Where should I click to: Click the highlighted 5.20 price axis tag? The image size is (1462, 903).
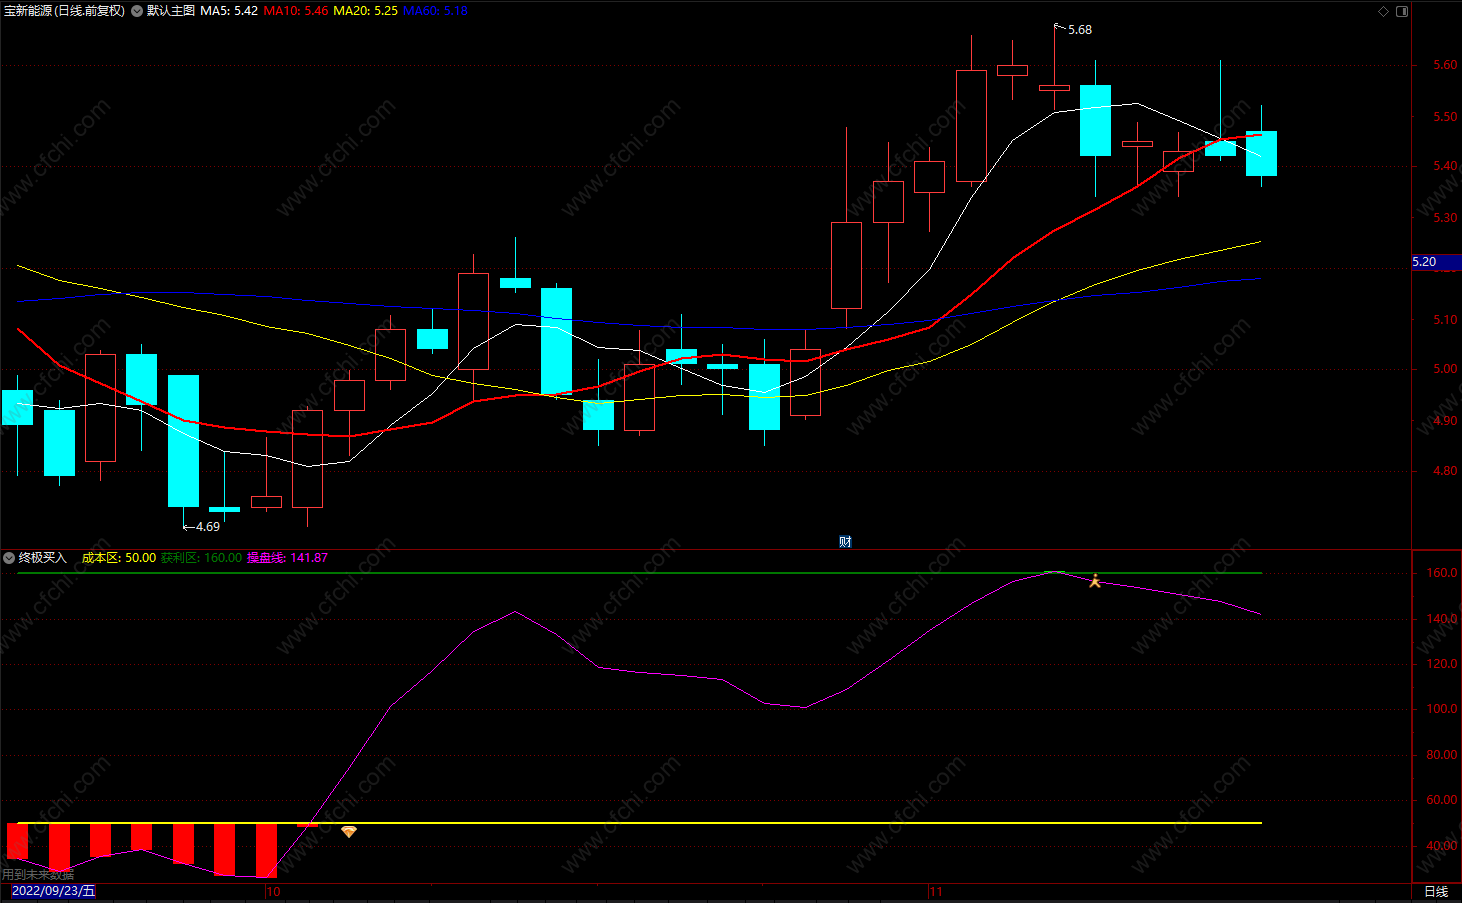click(1436, 262)
